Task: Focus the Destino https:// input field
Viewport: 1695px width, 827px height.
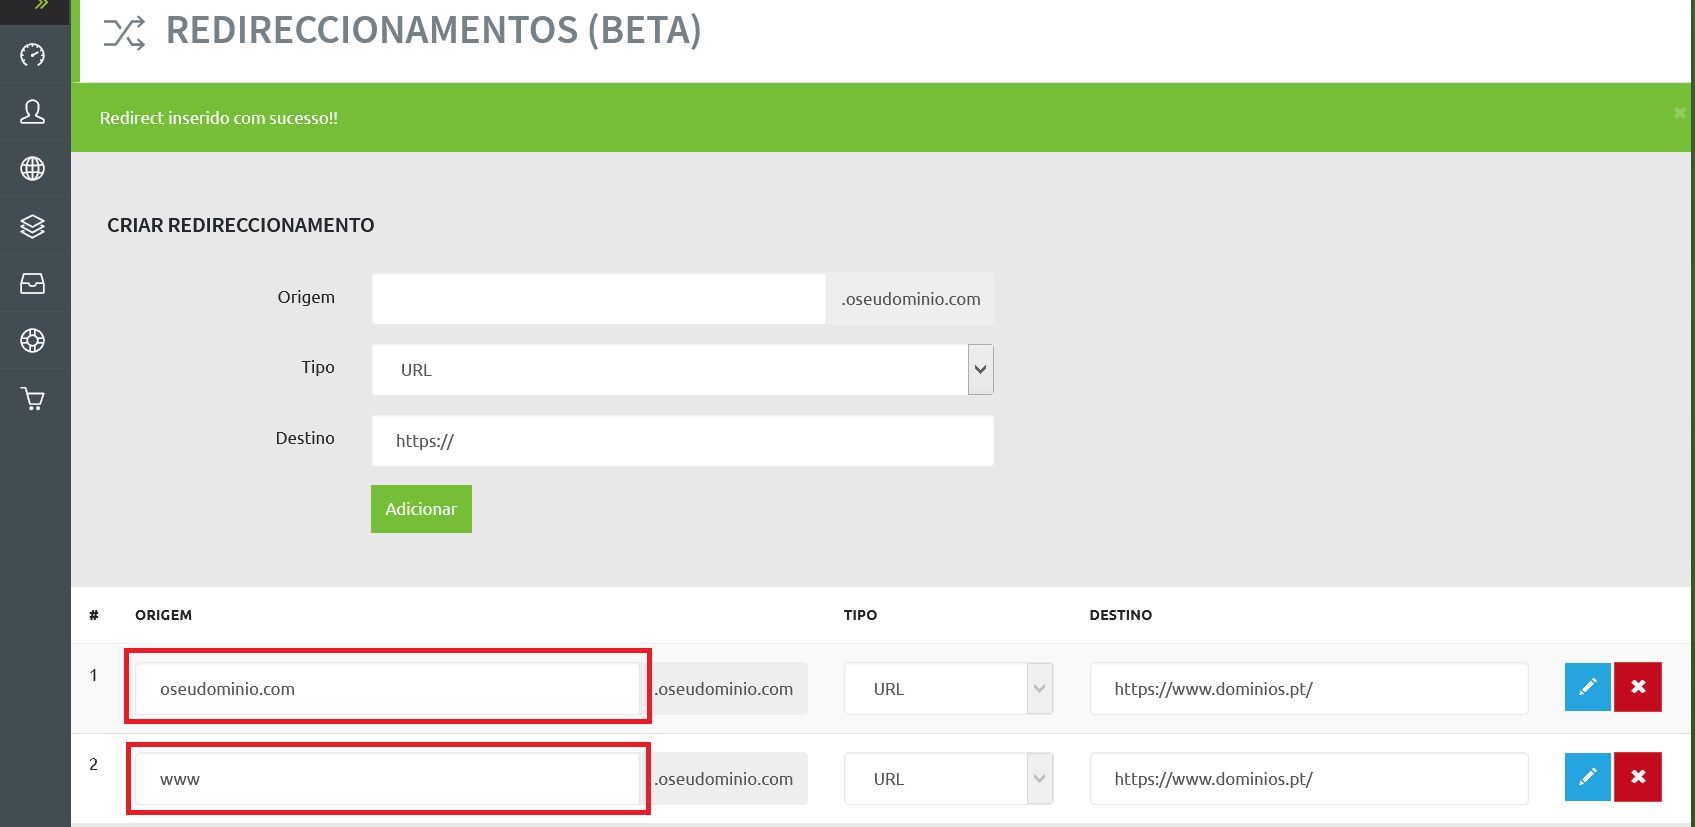Action: pos(682,441)
